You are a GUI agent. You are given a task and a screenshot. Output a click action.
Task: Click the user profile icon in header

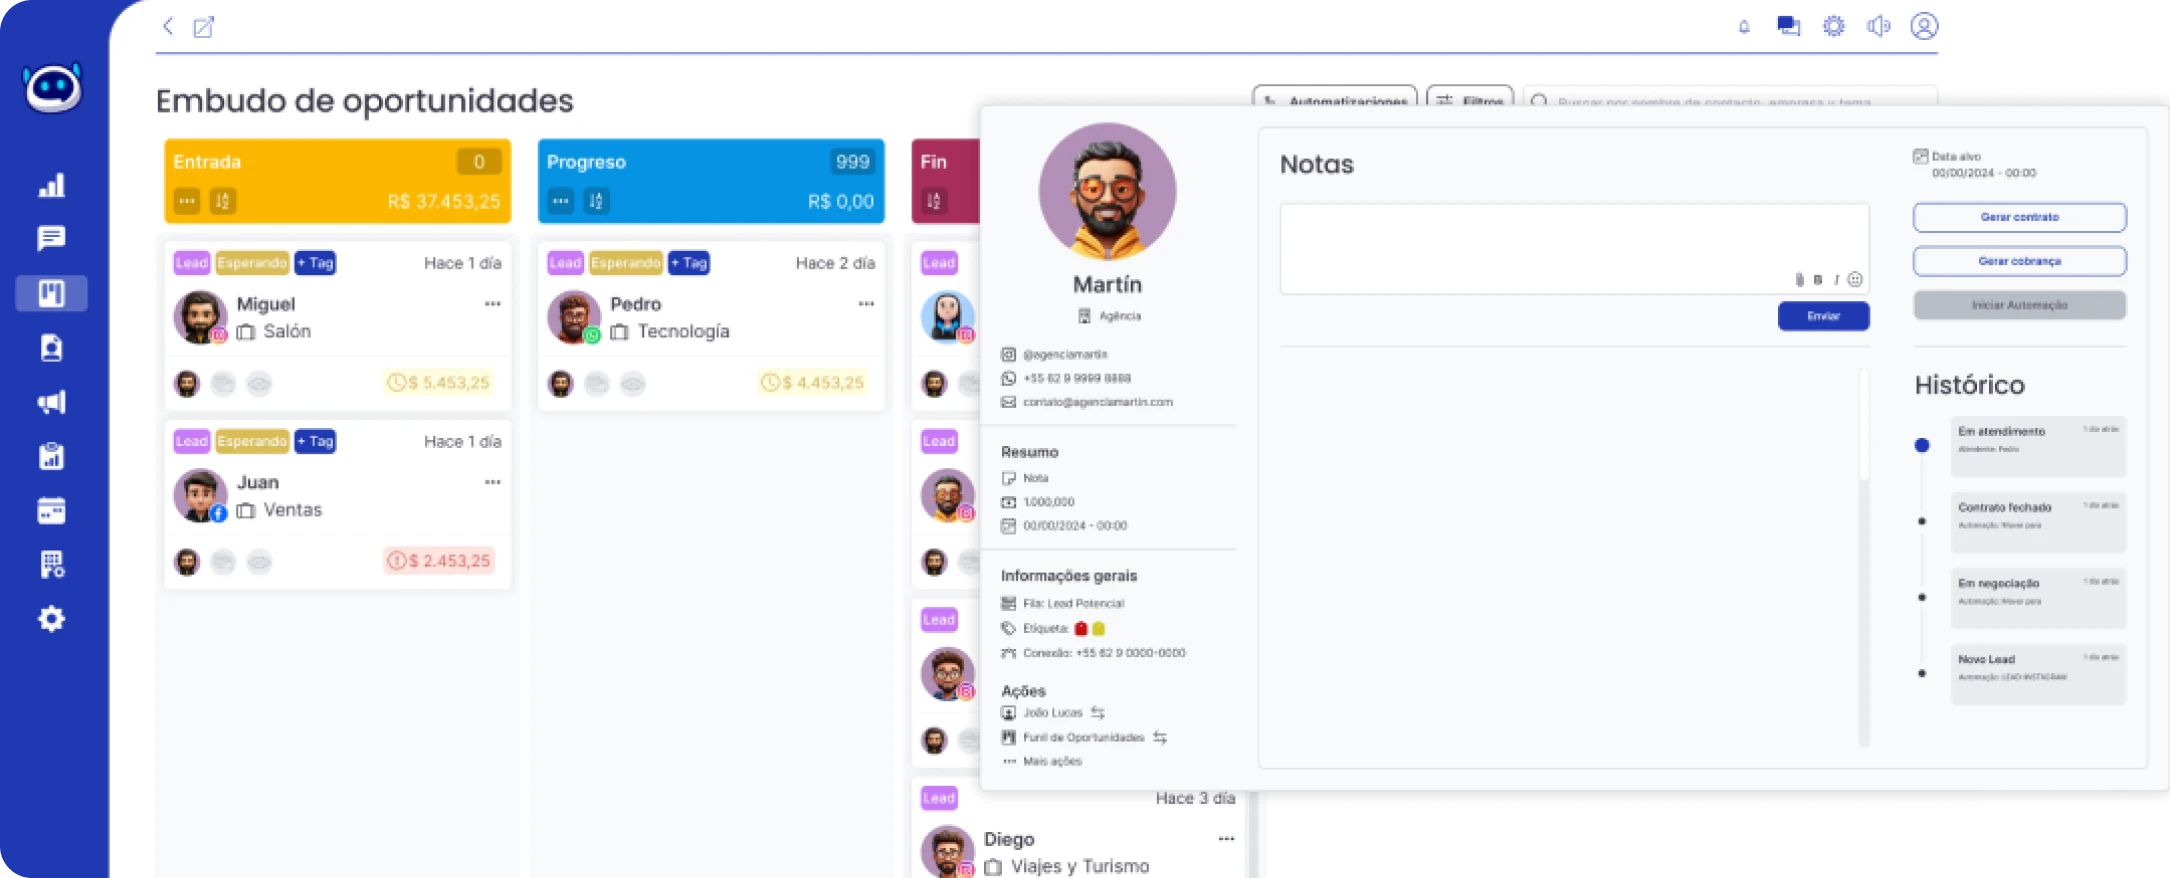(x=1924, y=26)
